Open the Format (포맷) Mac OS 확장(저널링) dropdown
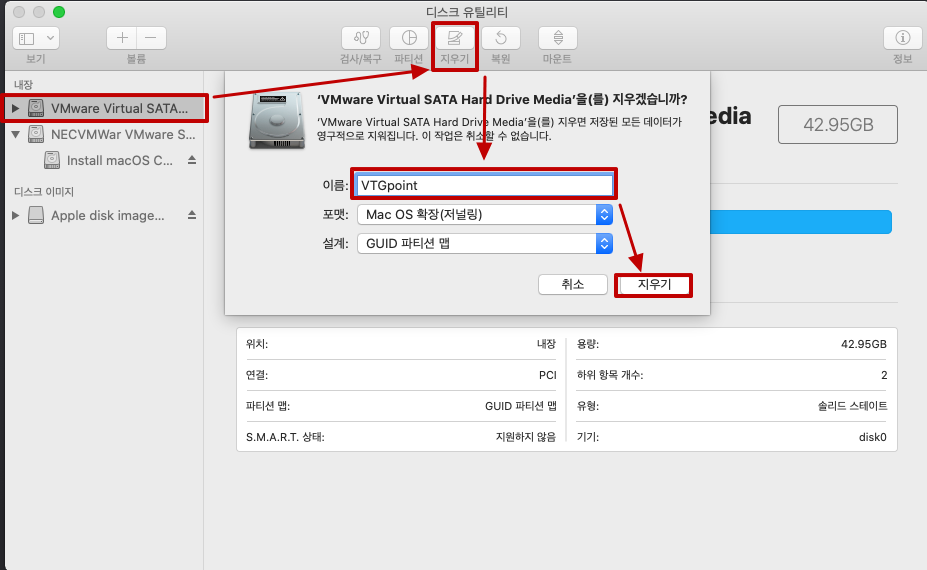927x570 pixels. pos(485,215)
